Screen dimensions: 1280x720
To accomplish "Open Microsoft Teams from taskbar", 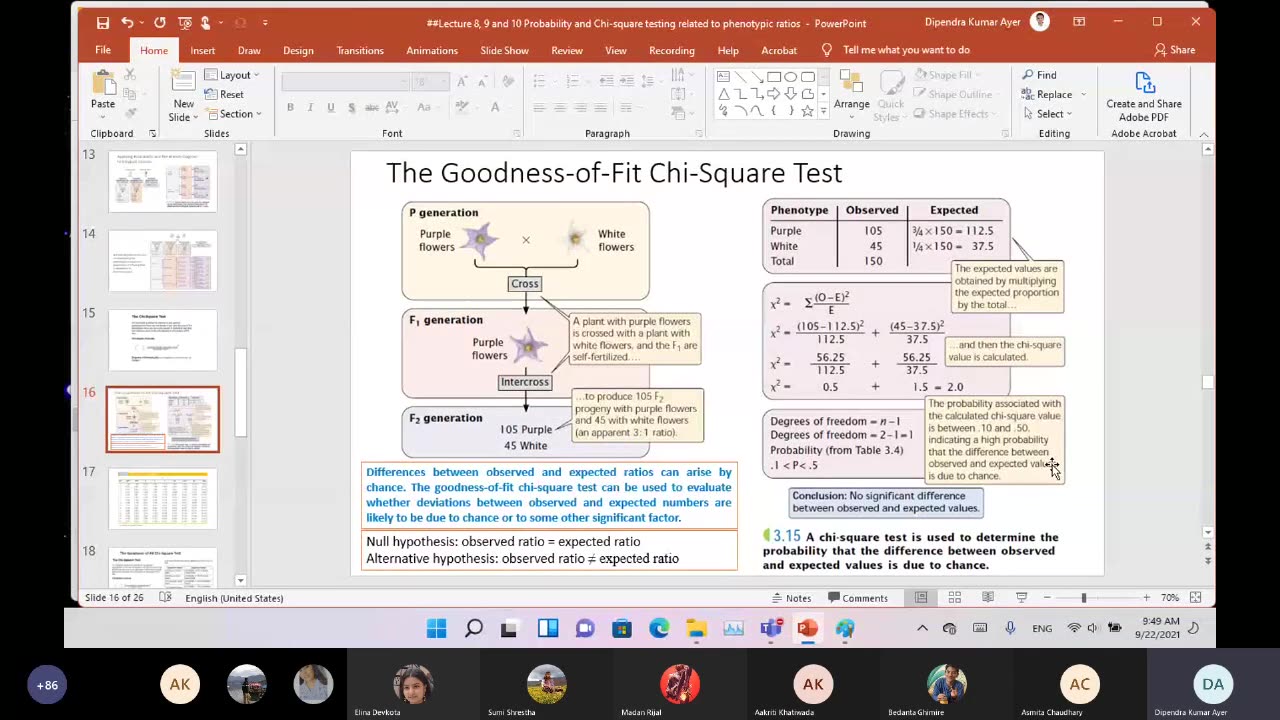I will pyautogui.click(x=770, y=628).
